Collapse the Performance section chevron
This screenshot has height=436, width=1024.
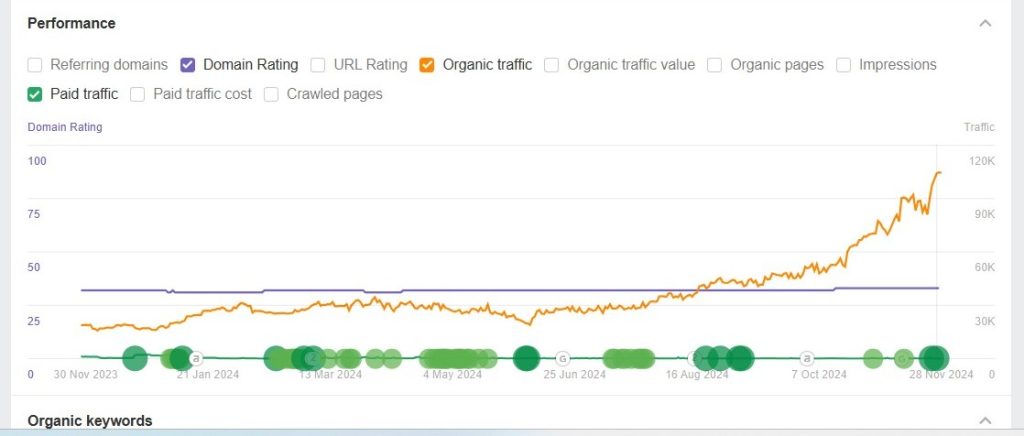point(985,23)
